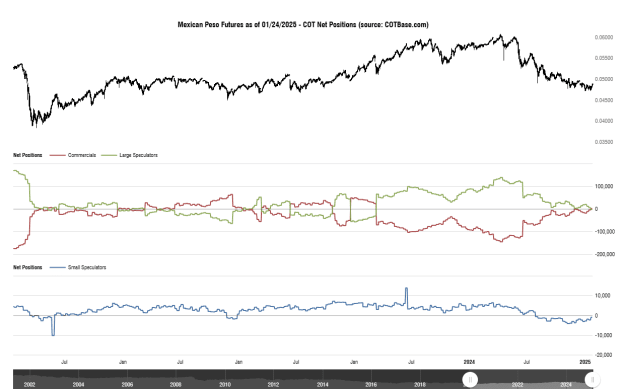Screen dimensions: 625x389
Task: Click the -20,000 small speculators axis value
Action: coord(603,355)
